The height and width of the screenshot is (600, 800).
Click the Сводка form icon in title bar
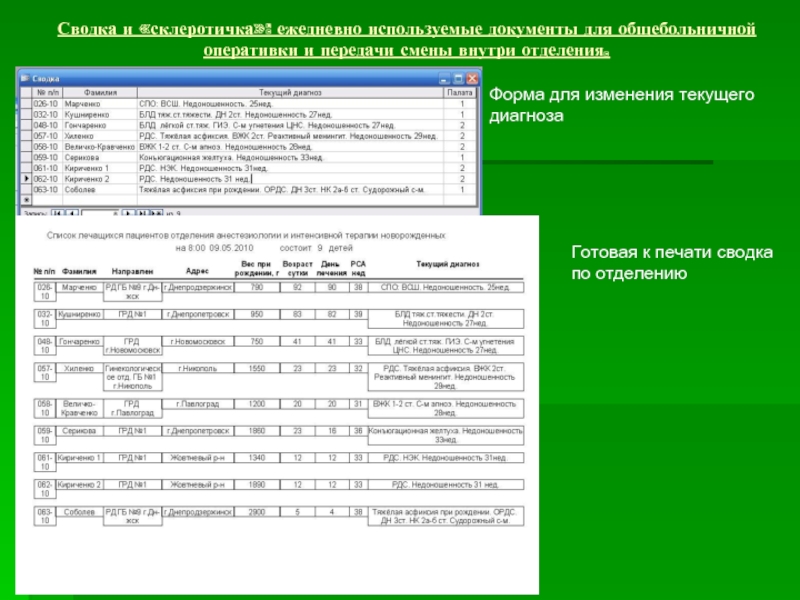click(x=24, y=79)
